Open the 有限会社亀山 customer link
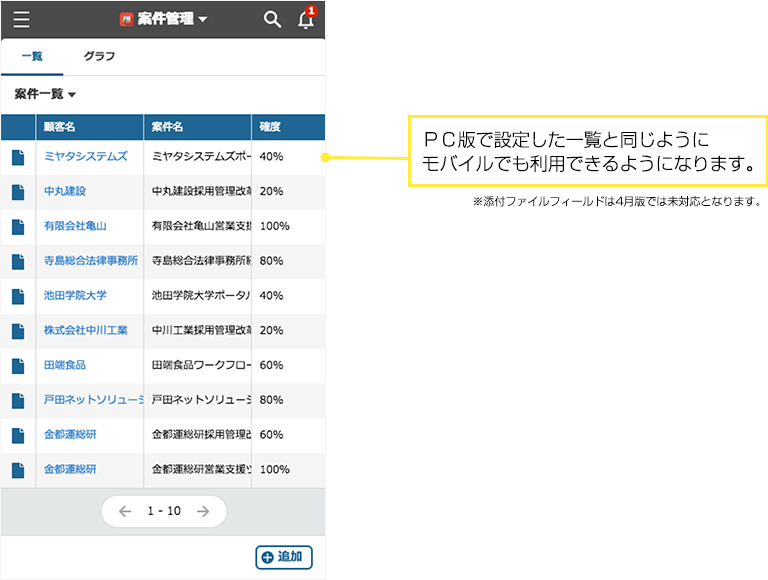 pyautogui.click(x=75, y=226)
